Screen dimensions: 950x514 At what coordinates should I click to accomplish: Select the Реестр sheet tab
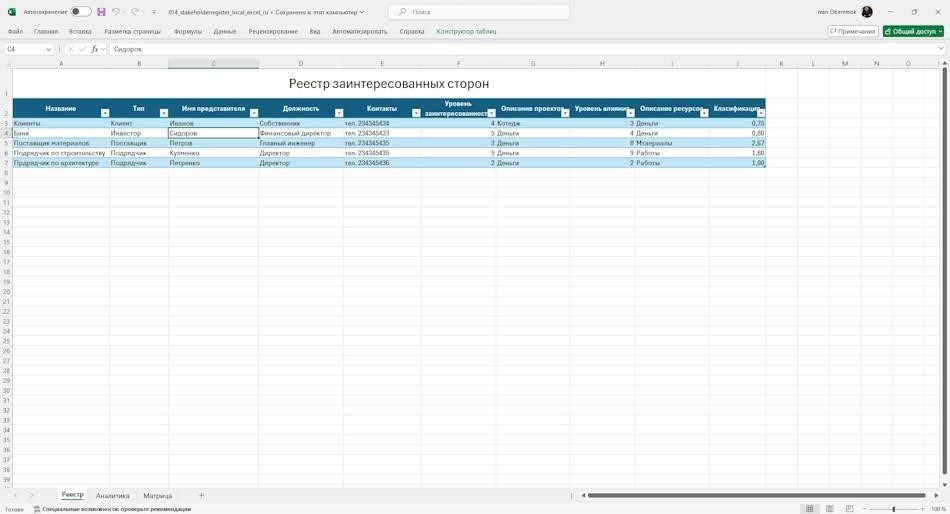pyautogui.click(x=72, y=495)
